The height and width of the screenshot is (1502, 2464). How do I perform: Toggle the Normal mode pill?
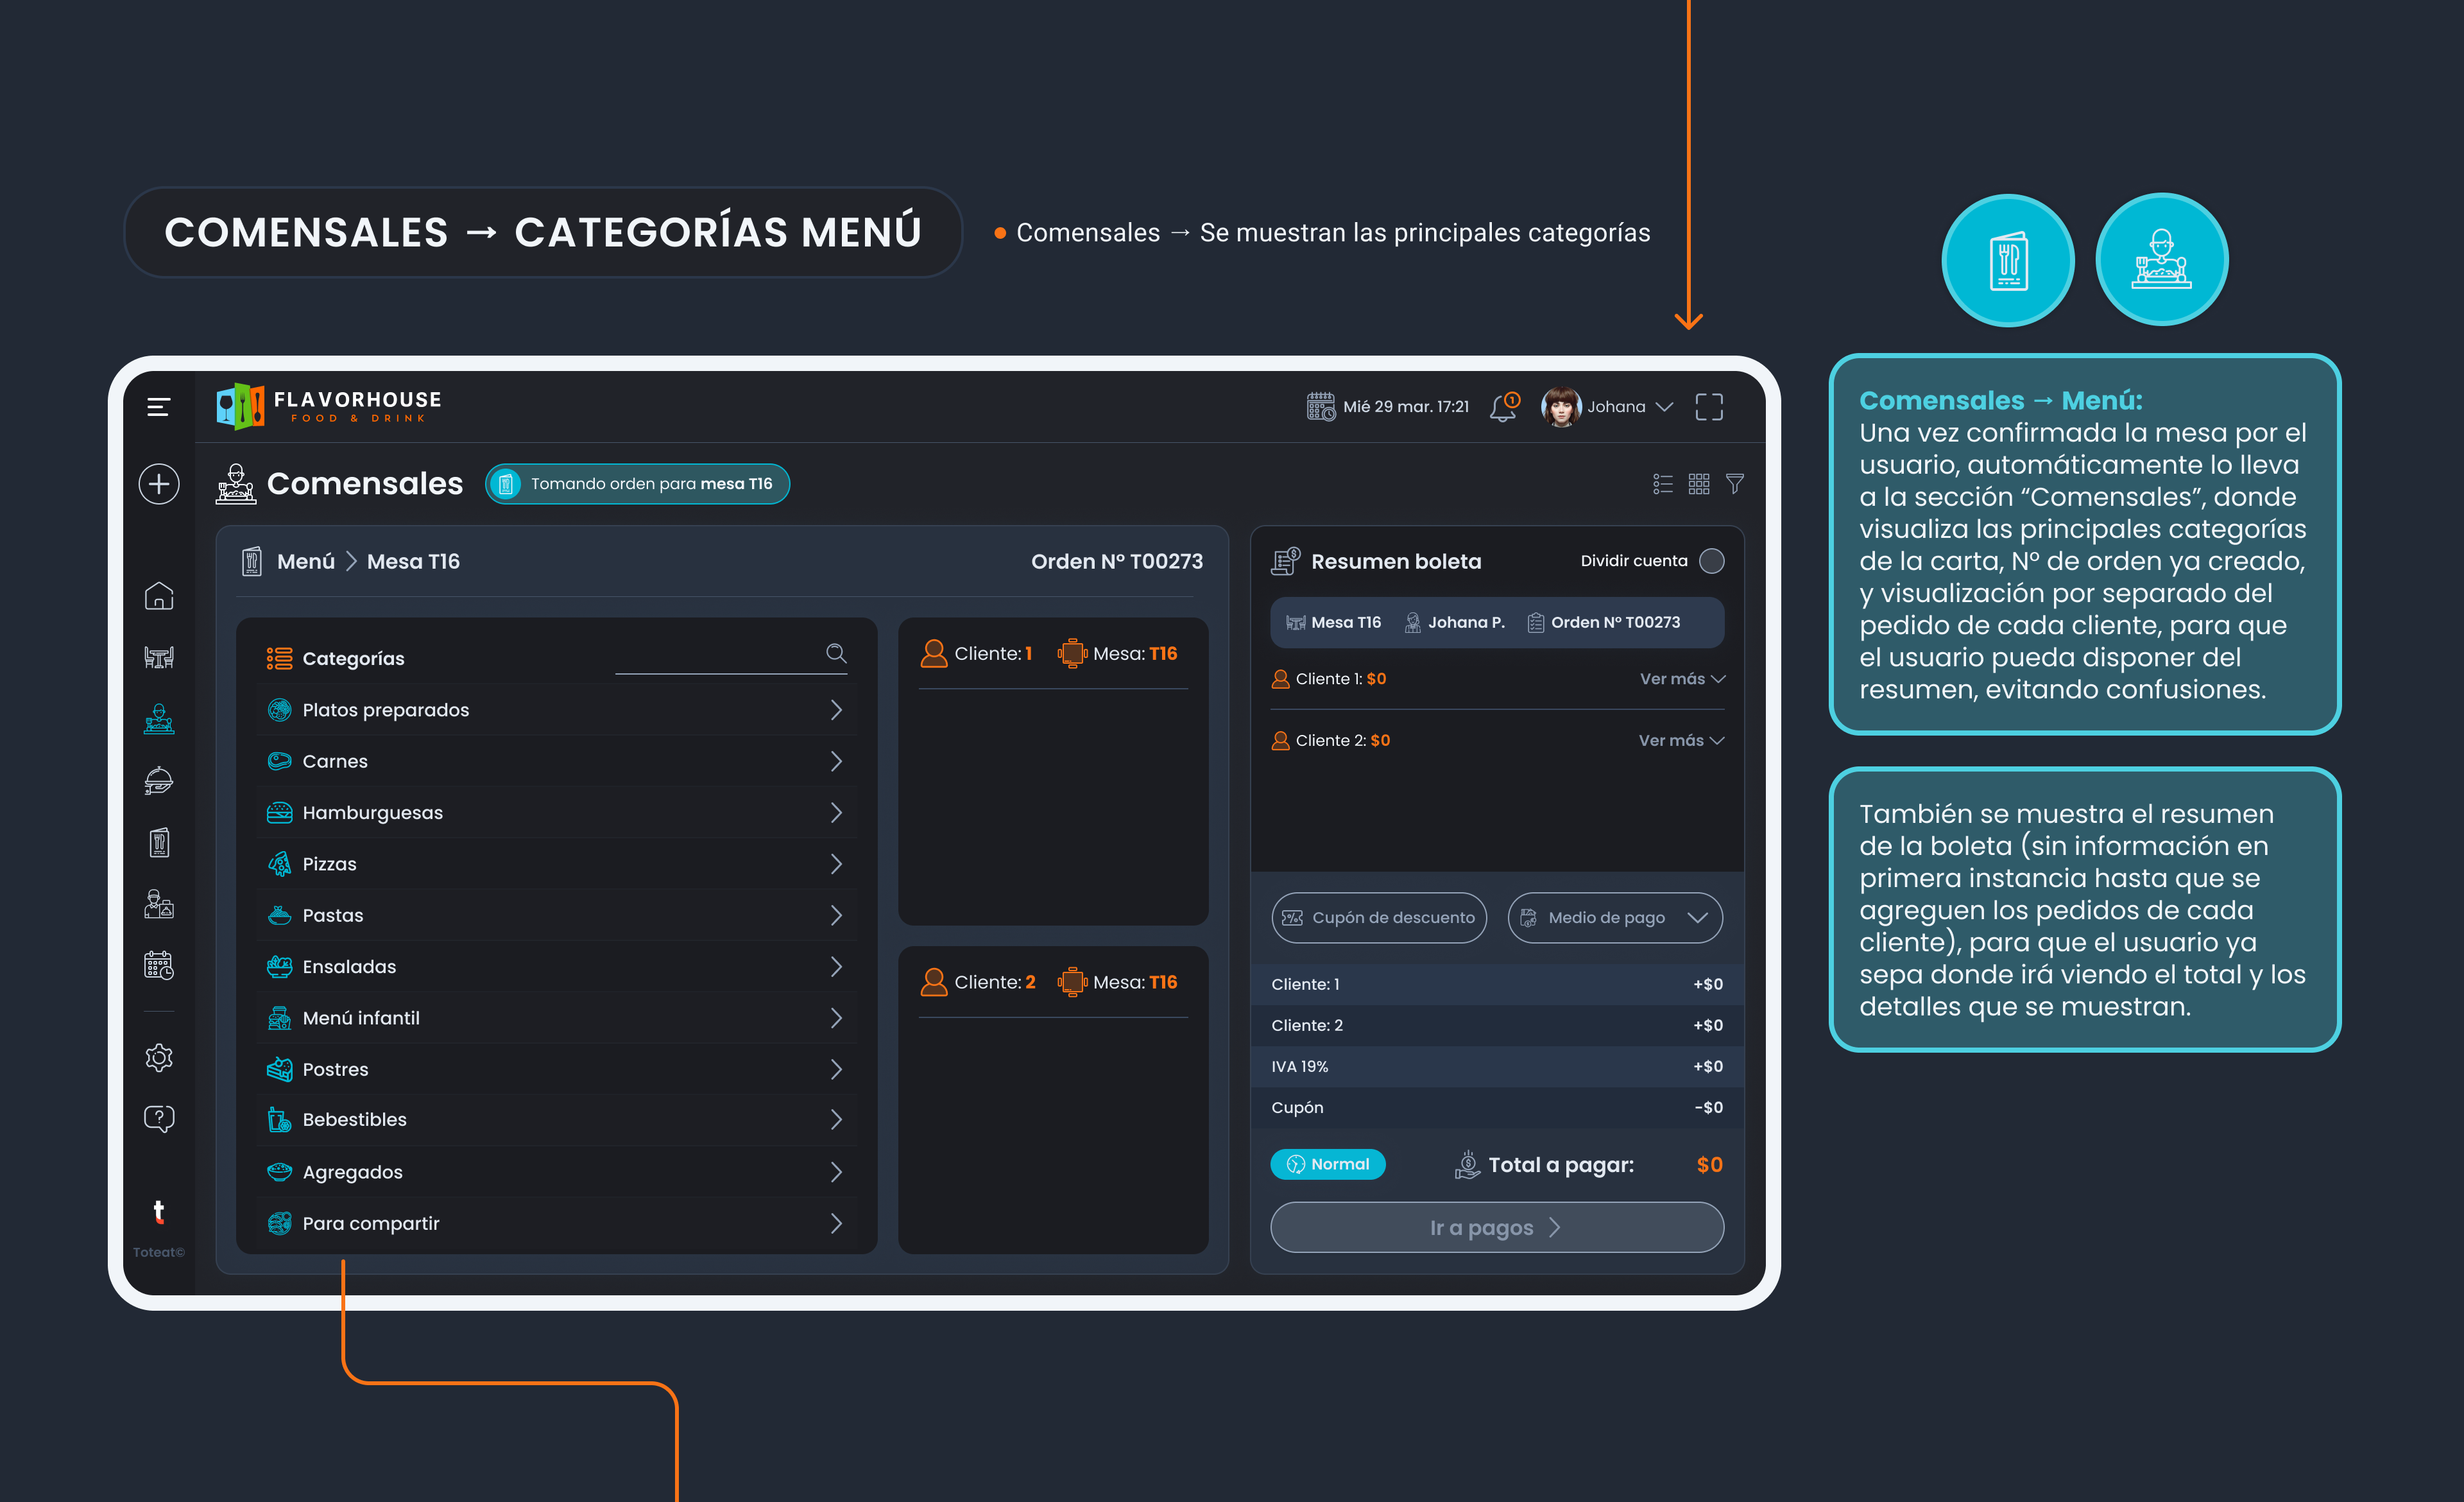click(1327, 1164)
